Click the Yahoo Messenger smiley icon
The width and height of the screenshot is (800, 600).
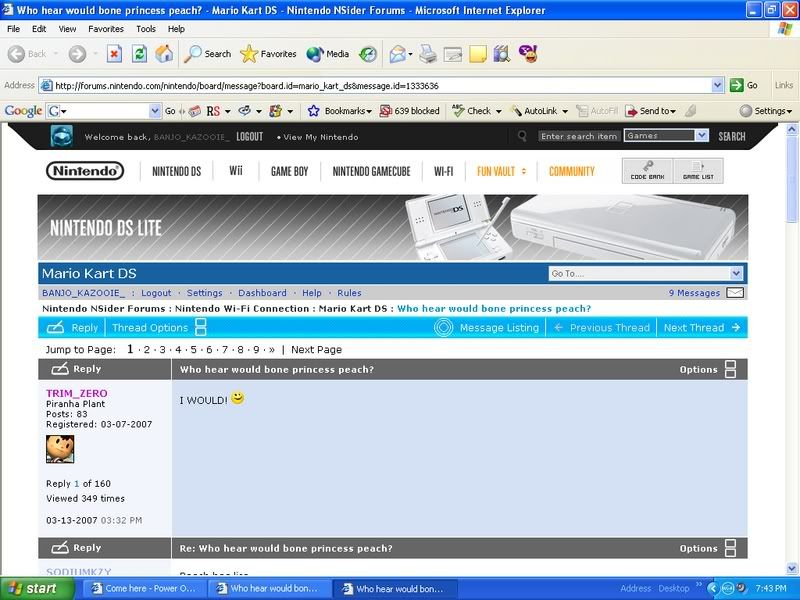point(529,54)
